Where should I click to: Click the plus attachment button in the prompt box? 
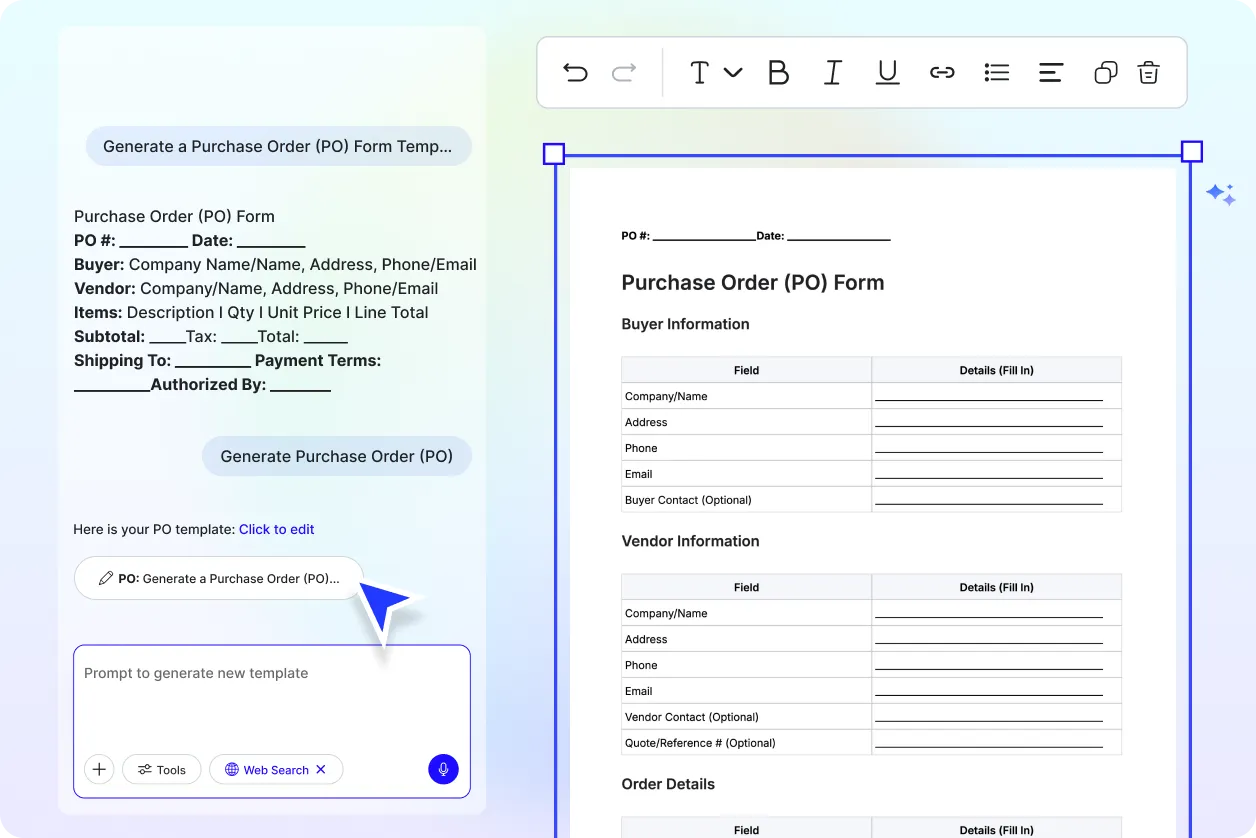click(99, 769)
